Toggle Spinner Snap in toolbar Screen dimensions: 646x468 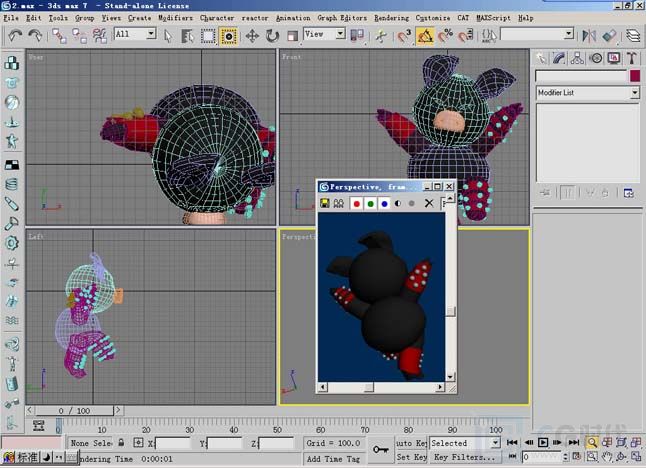[465, 36]
